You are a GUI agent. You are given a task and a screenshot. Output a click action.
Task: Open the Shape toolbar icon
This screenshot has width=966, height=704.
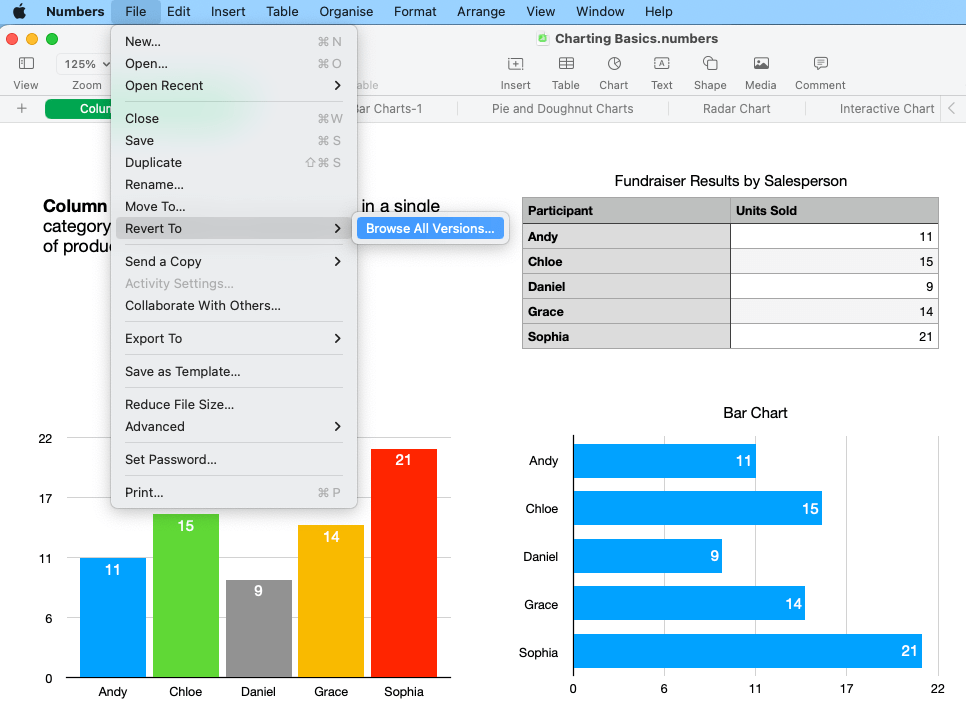tap(710, 64)
